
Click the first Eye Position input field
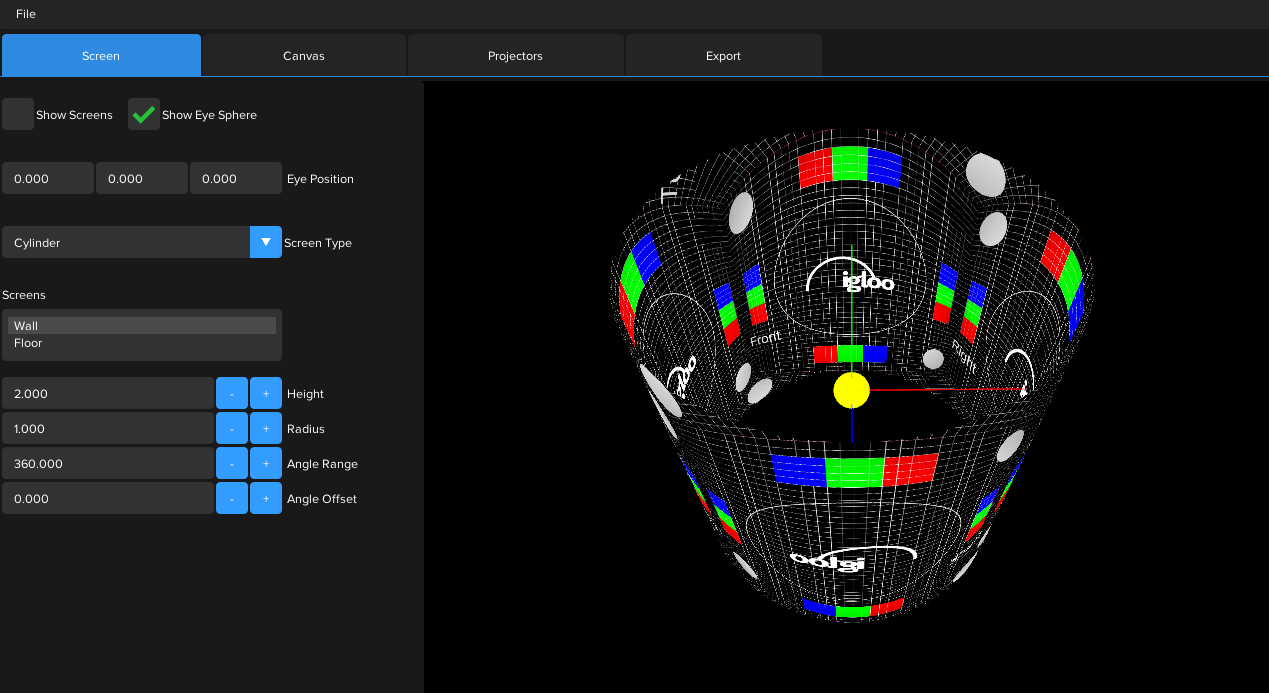[x=47, y=179]
